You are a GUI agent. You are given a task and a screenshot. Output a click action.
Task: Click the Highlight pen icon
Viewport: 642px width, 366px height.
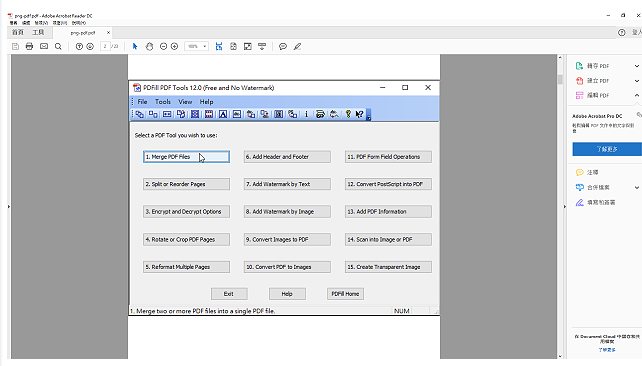297,46
